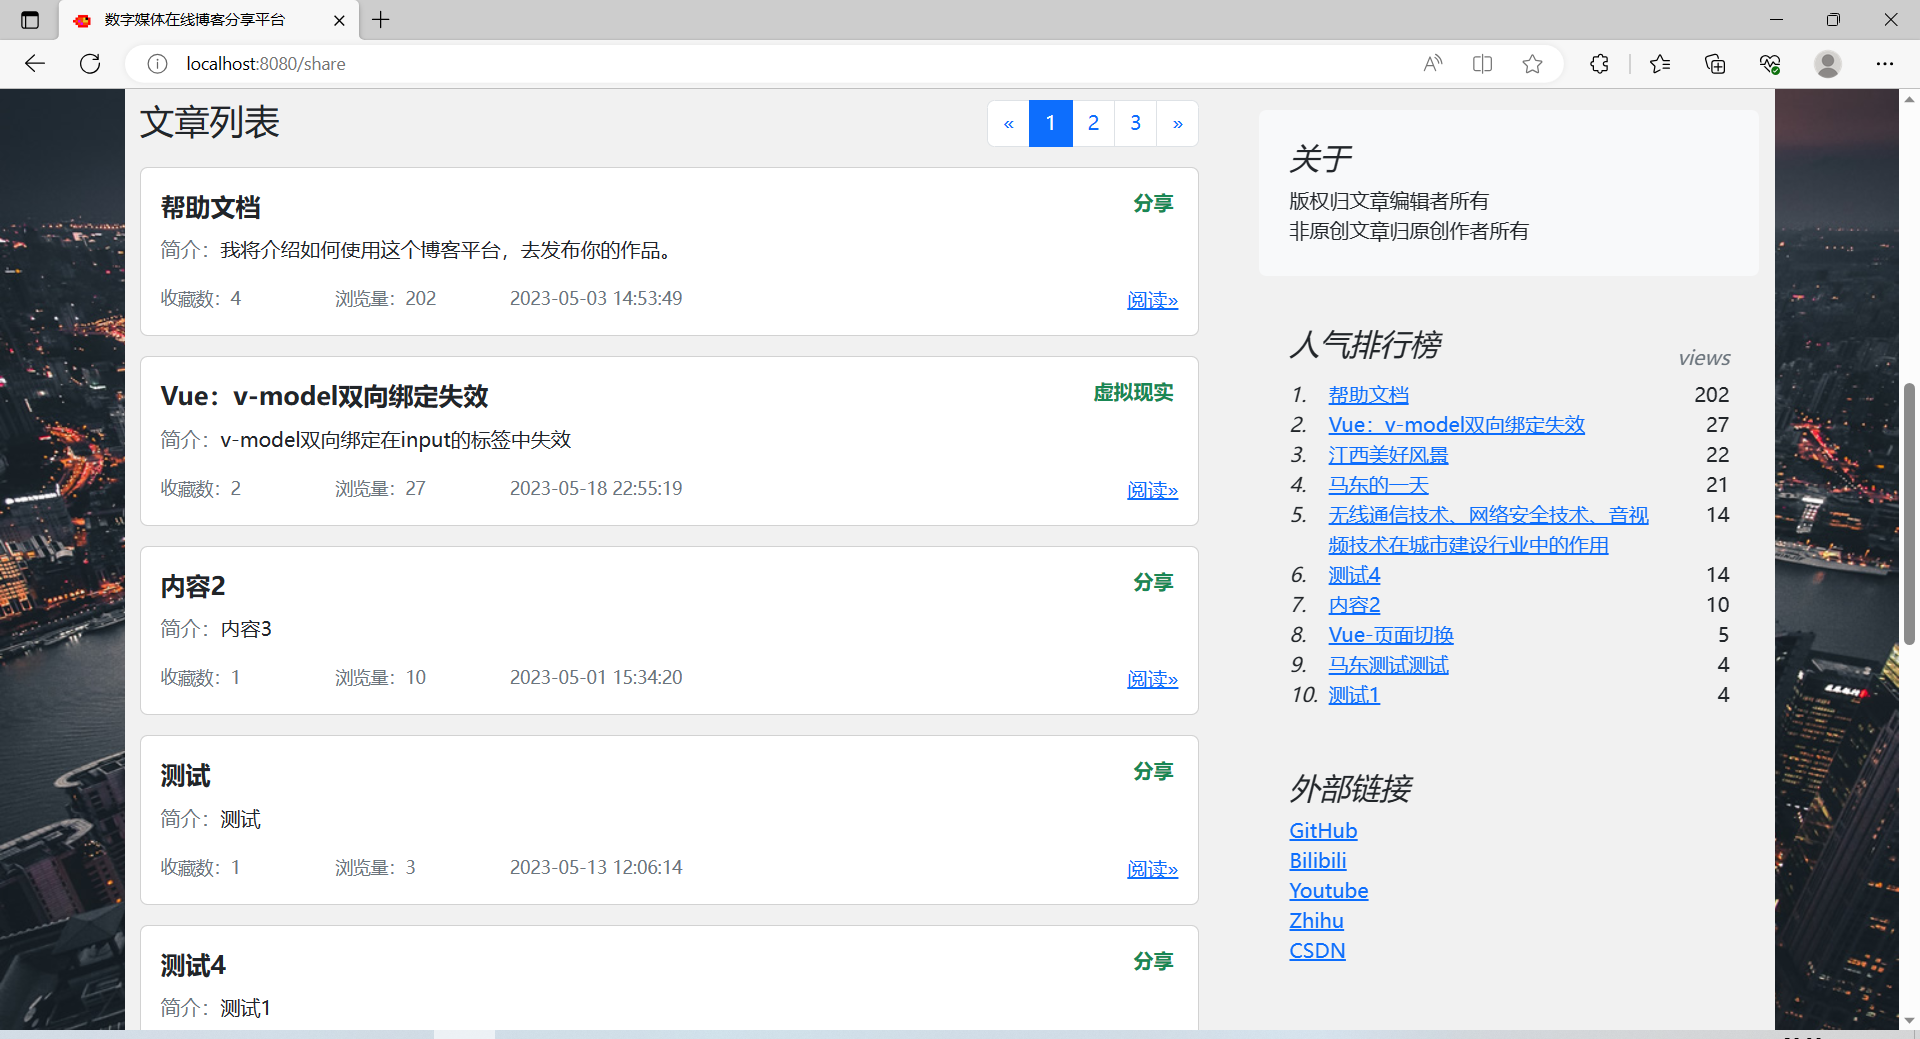
Task: Open the CSDN external link
Action: click(1317, 950)
